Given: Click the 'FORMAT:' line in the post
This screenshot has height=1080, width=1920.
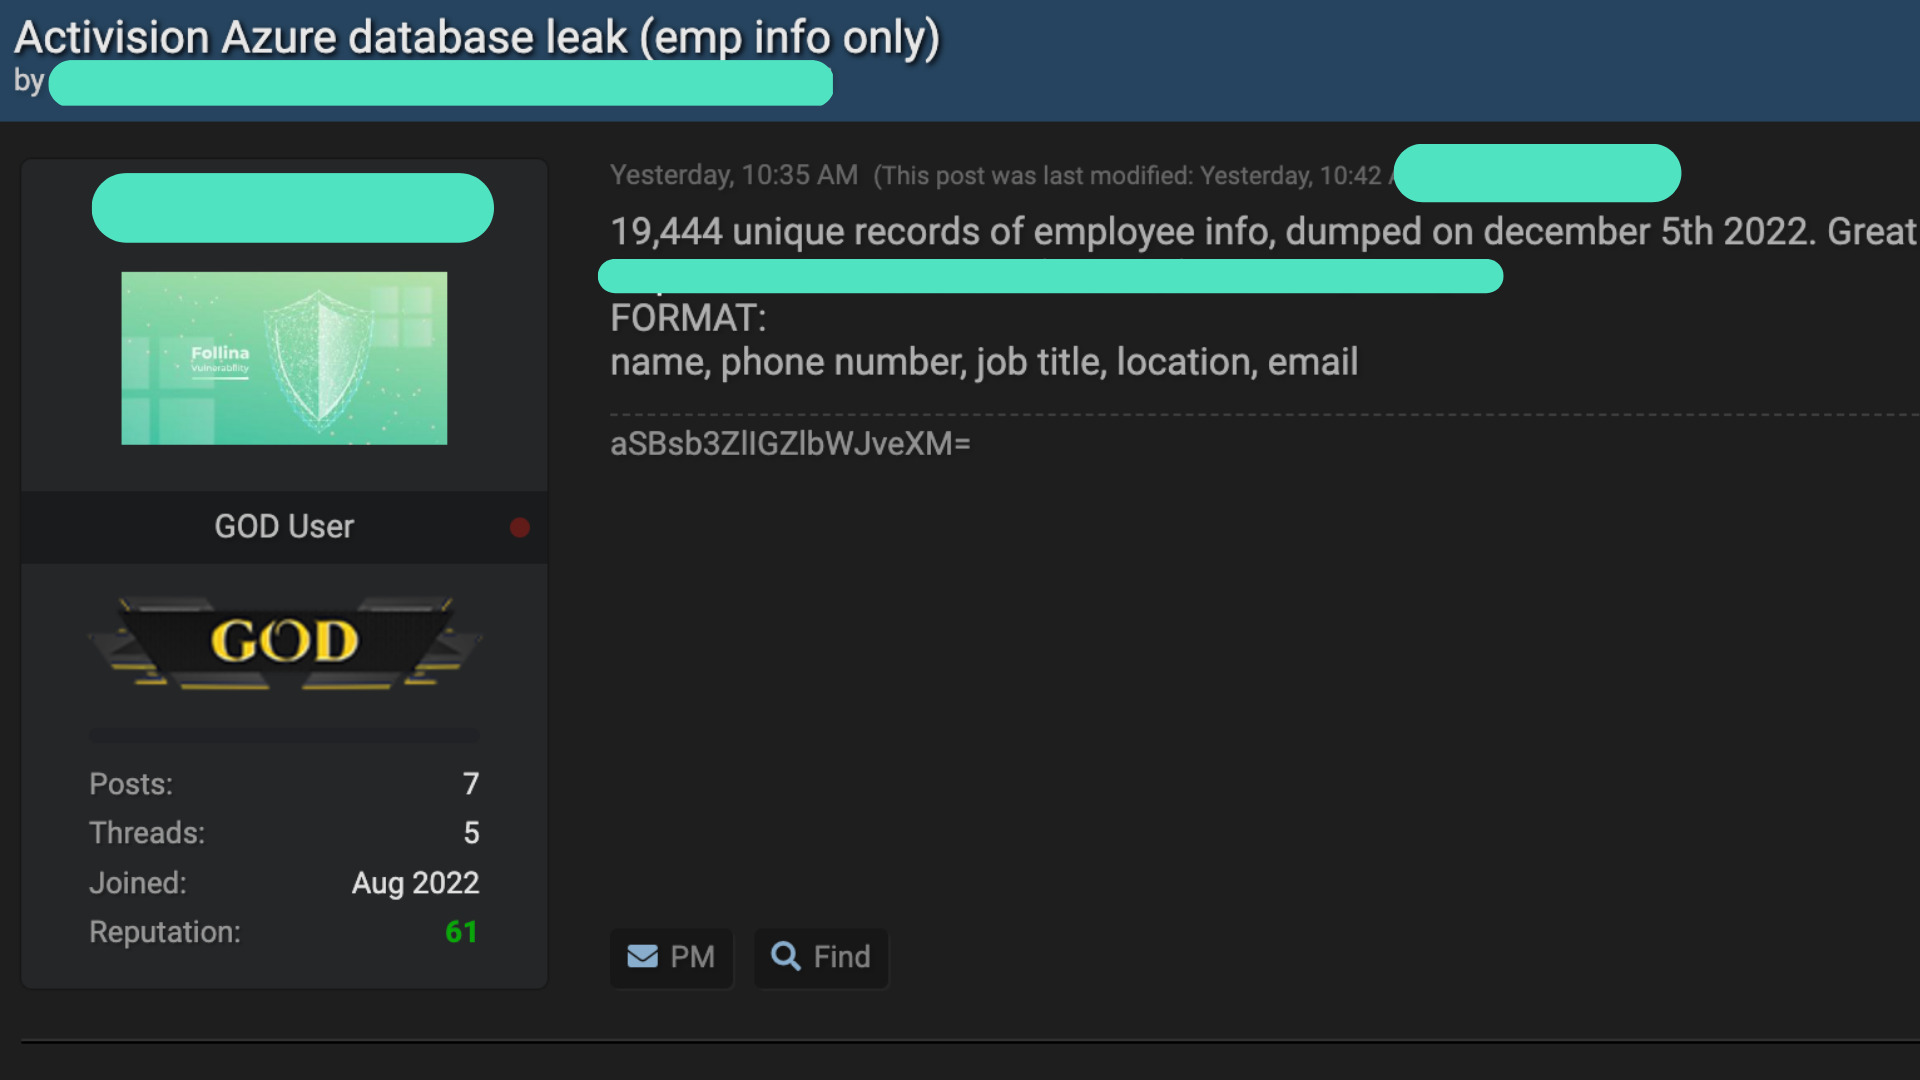Looking at the screenshot, I should coord(688,318).
